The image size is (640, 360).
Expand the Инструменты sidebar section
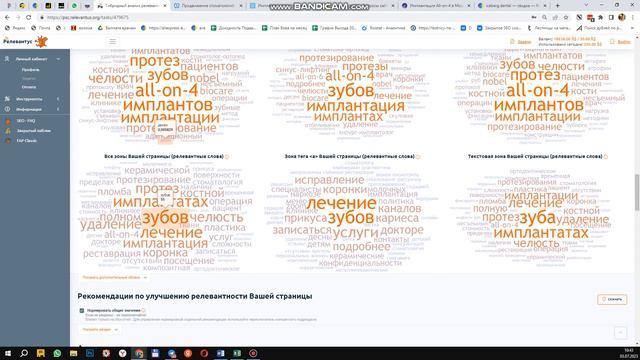pos(58,99)
